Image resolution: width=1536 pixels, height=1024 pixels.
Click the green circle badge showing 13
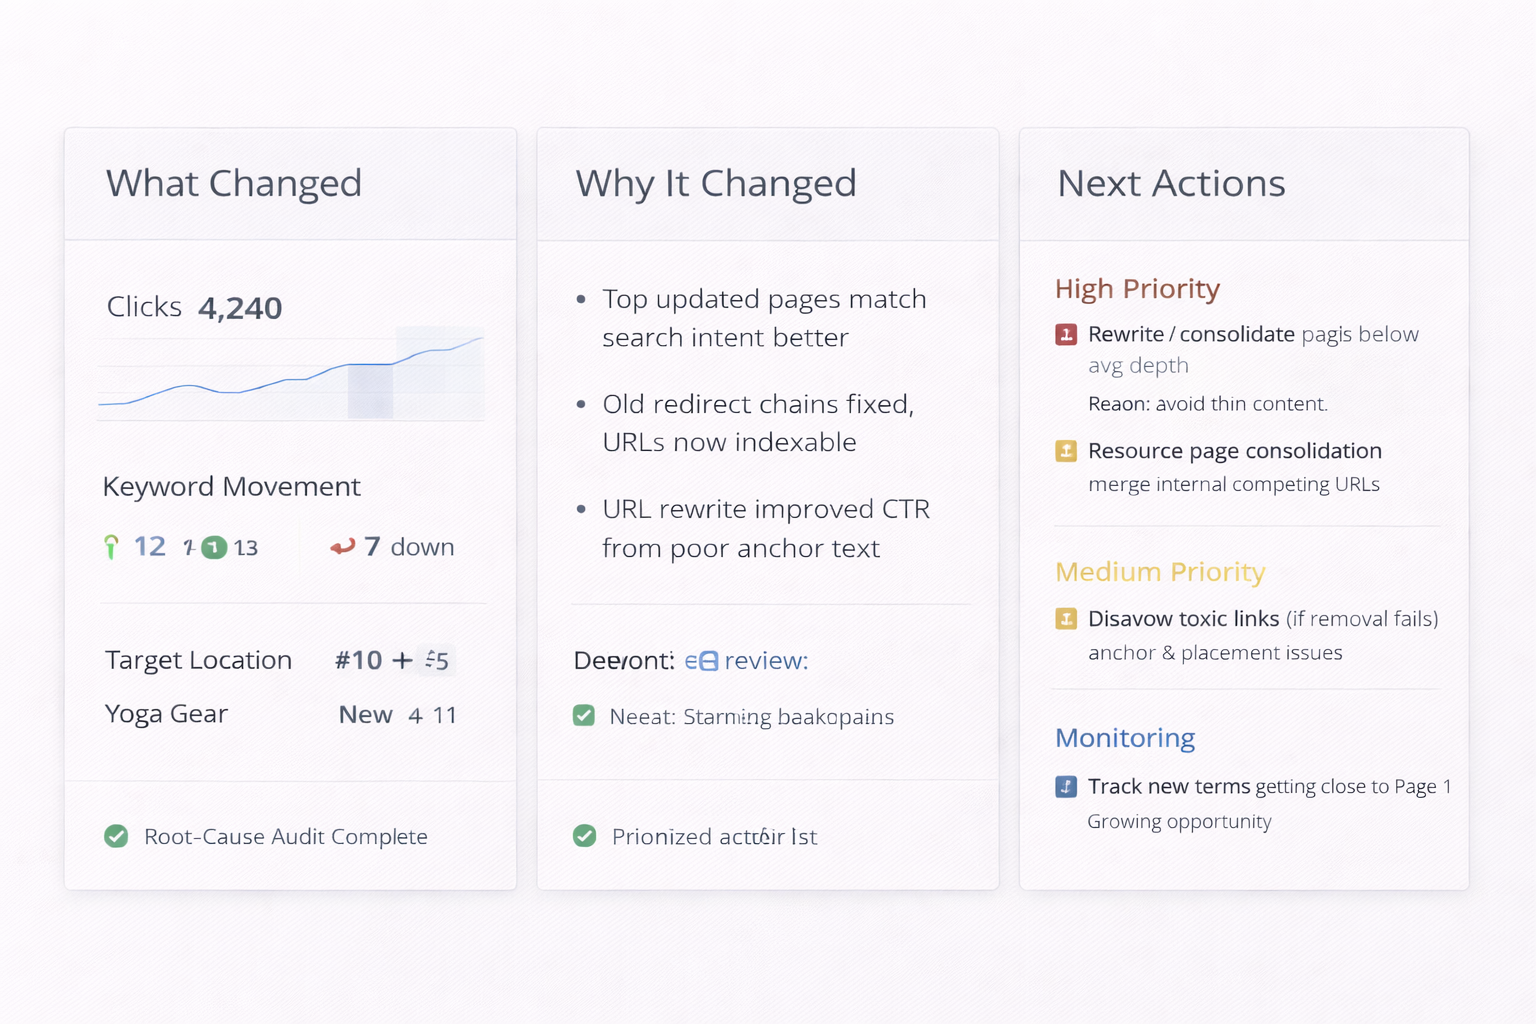pos(213,547)
